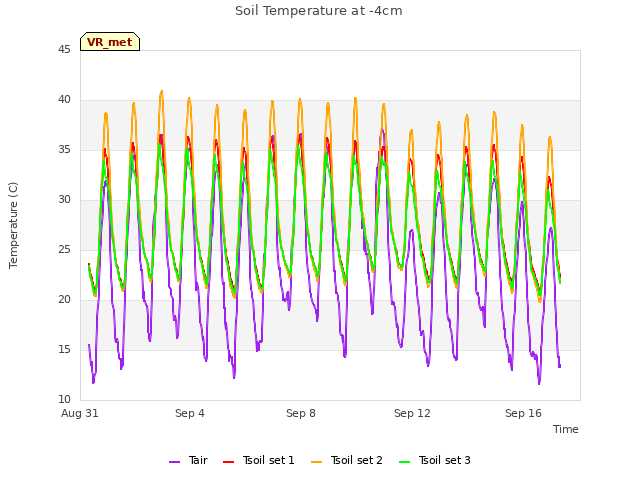The width and height of the screenshot is (640, 480).
Task: Click the Time x-axis title
Action: pos(566,429)
